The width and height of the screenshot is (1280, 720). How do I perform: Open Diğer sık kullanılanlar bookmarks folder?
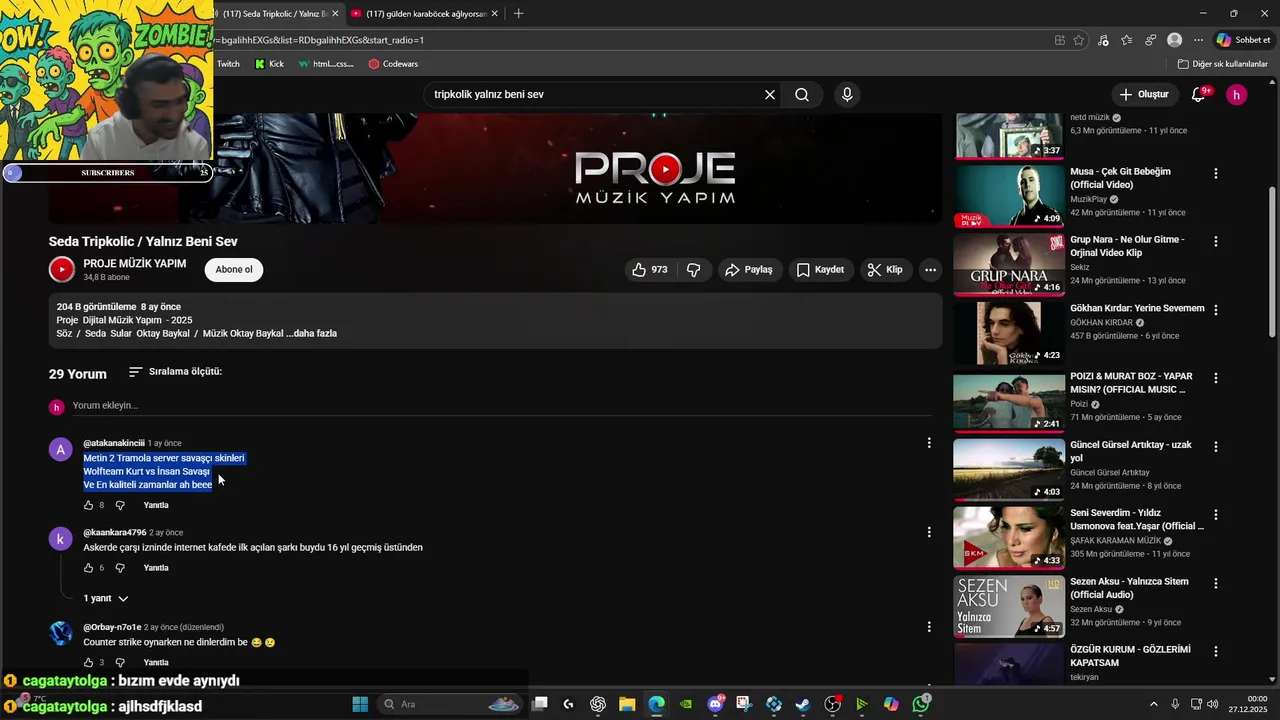[1223, 64]
